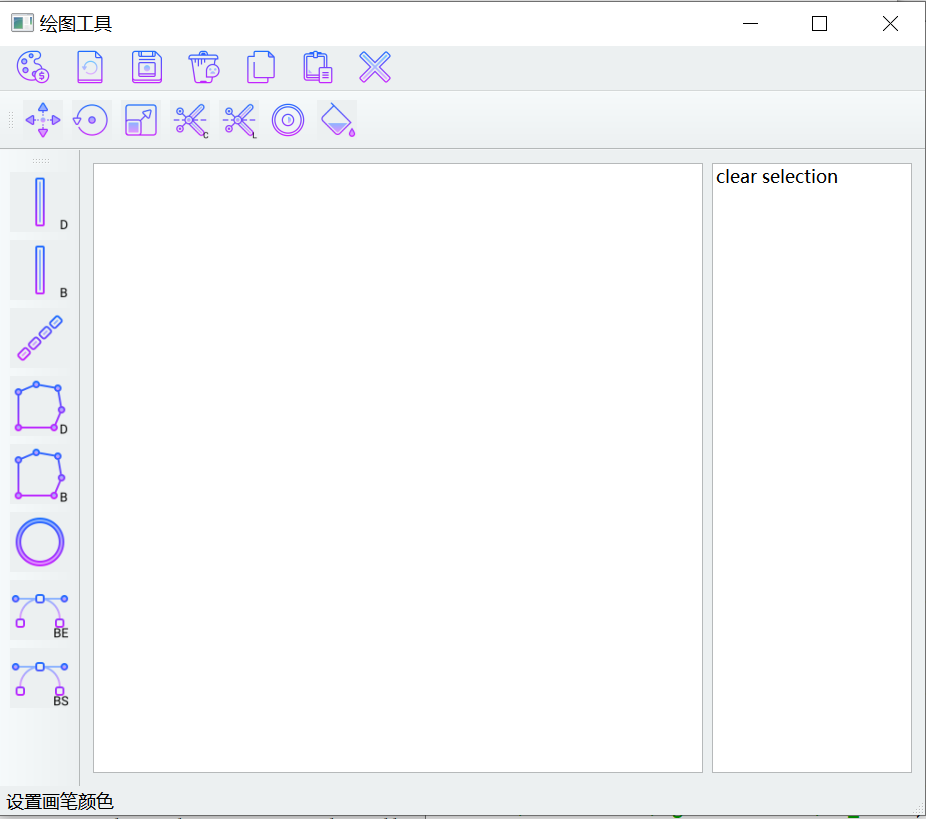
Task: Select the curve tool labeled BE
Action: click(x=40, y=610)
